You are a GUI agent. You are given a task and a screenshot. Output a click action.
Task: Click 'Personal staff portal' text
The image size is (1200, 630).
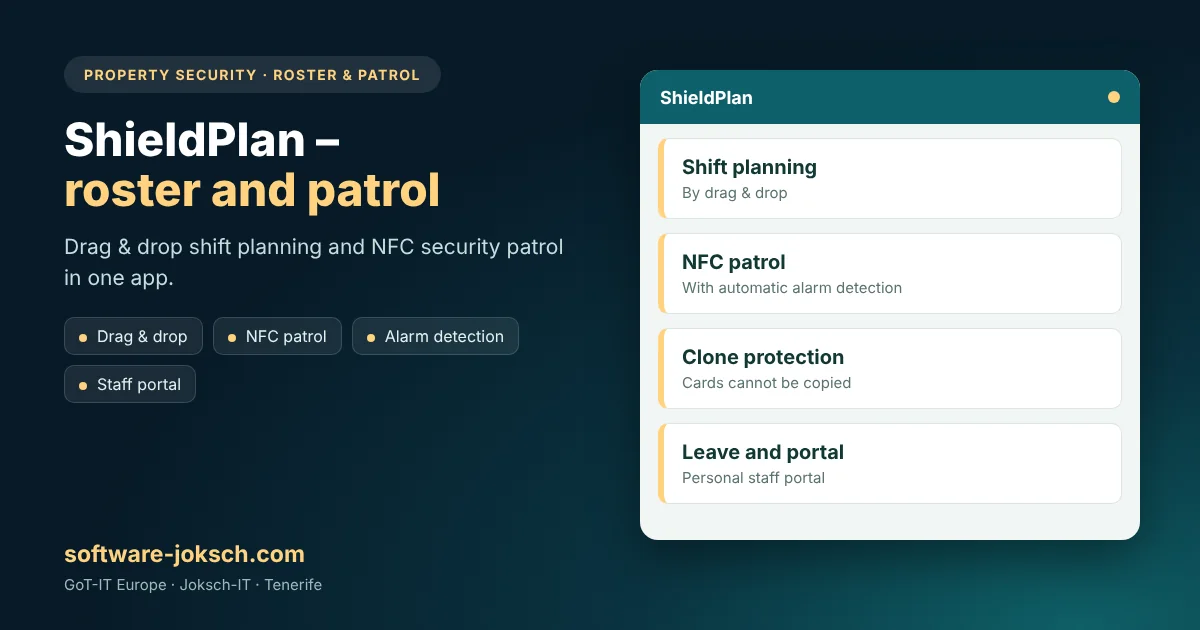pos(753,478)
